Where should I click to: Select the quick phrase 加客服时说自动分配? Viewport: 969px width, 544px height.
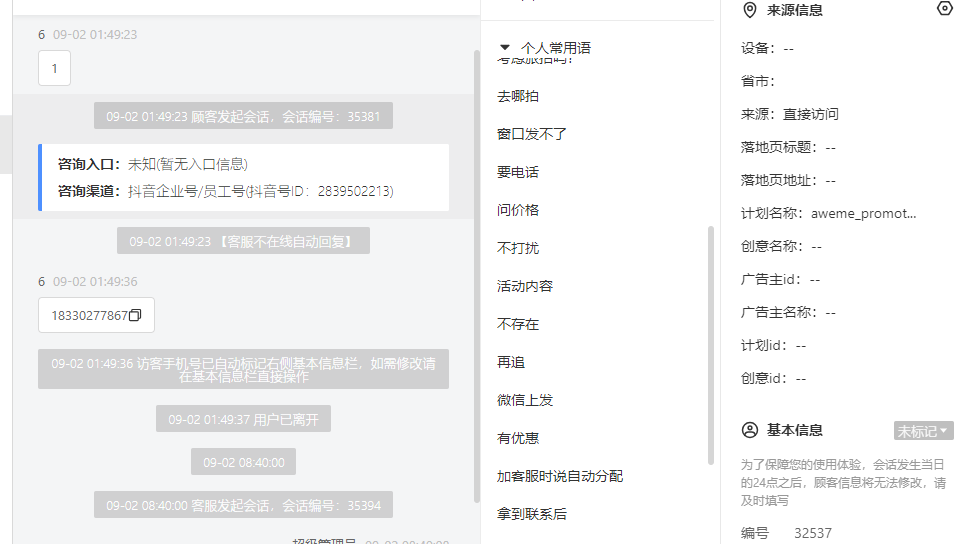560,477
